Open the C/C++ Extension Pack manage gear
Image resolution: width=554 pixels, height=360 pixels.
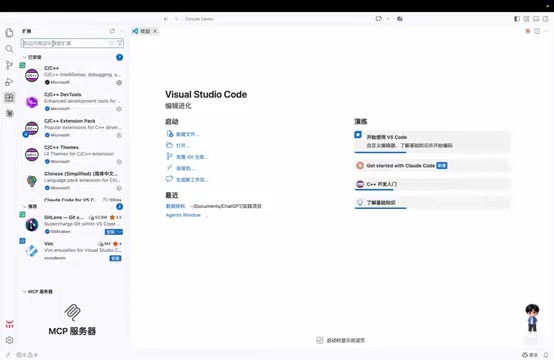pos(119,135)
